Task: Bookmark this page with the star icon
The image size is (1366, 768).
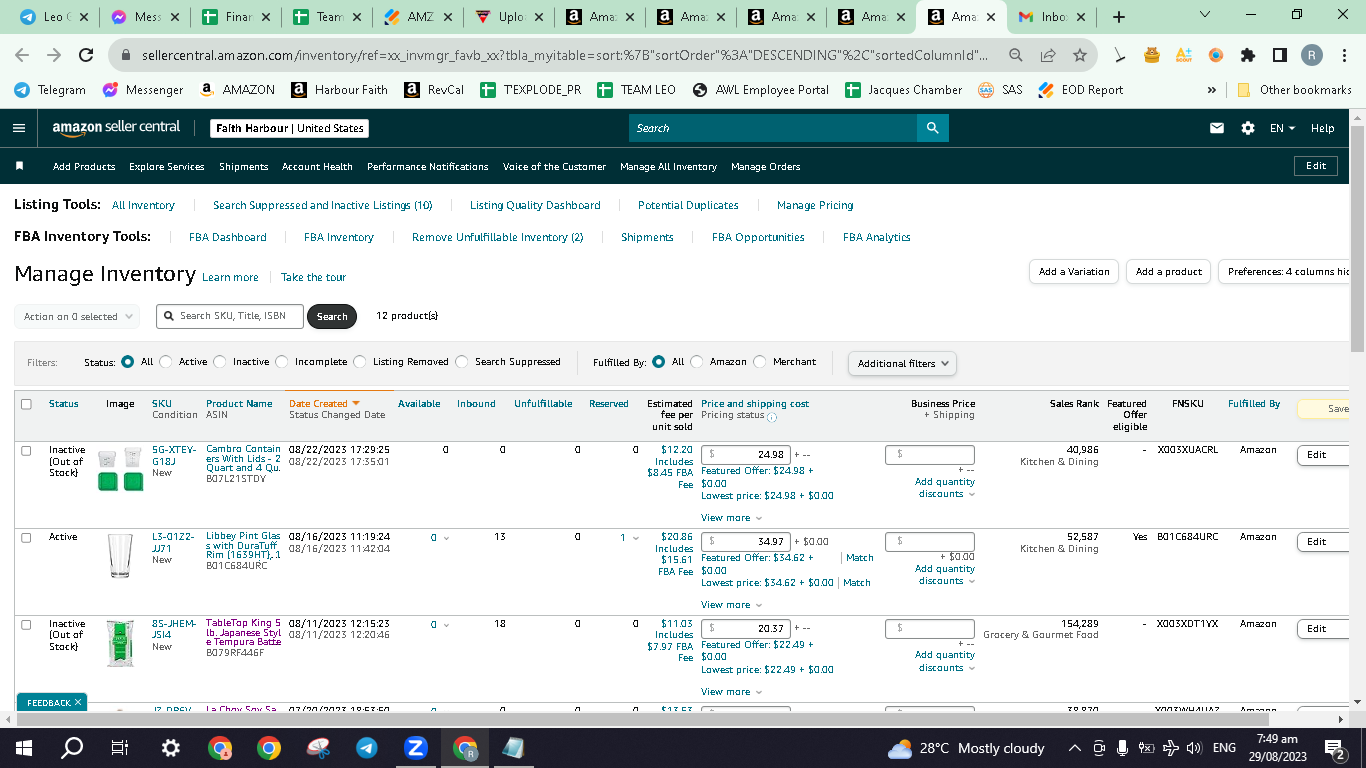Action: 1079,56
